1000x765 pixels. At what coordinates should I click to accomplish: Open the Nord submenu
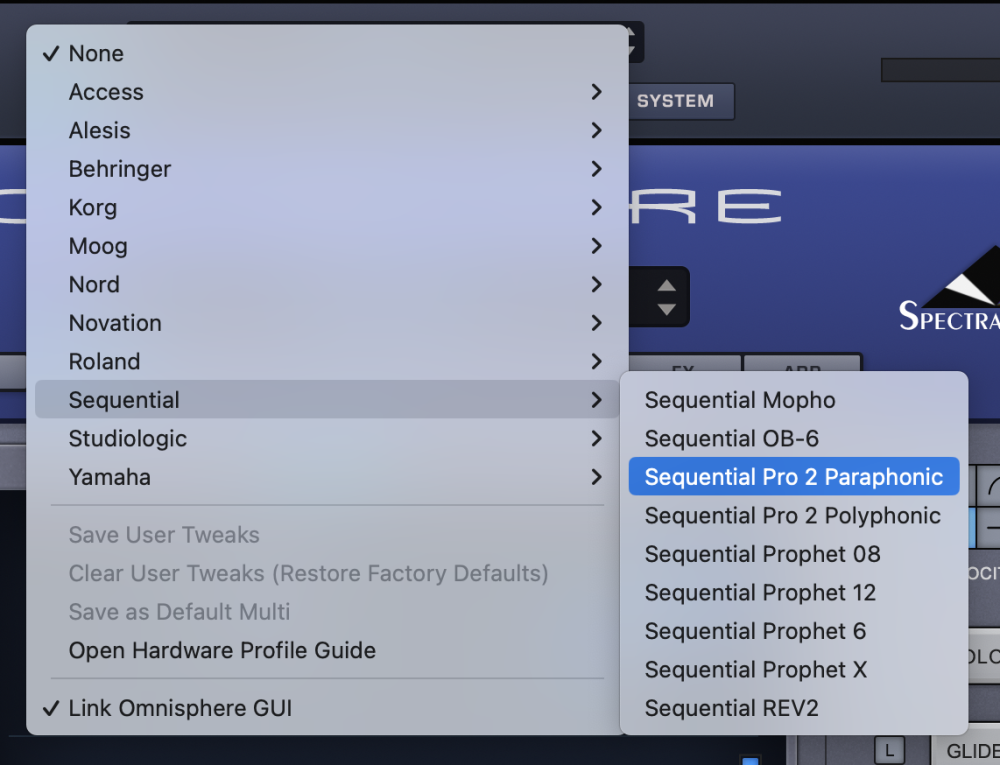[x=94, y=285]
